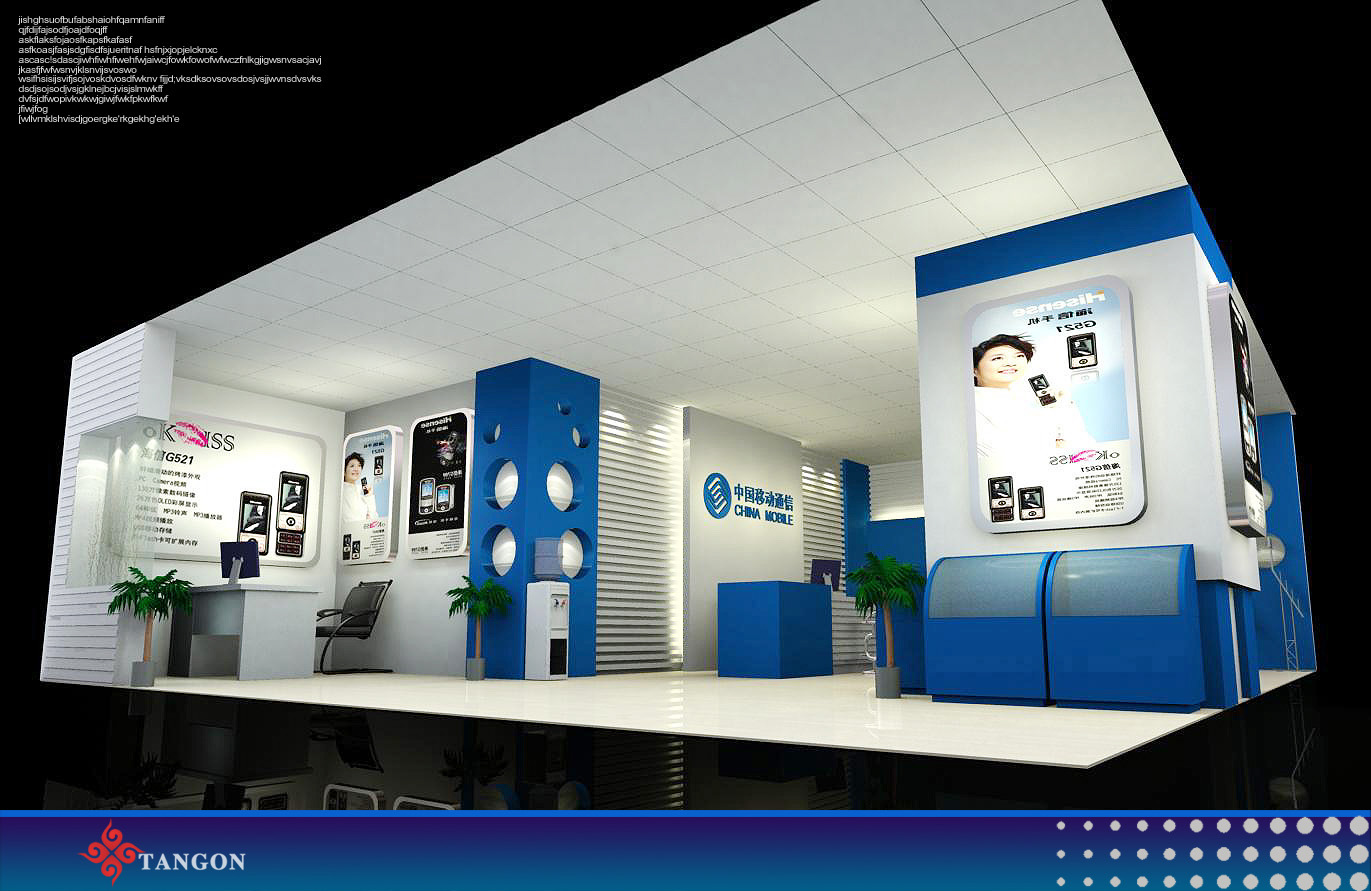Click the black office chair

click(354, 625)
